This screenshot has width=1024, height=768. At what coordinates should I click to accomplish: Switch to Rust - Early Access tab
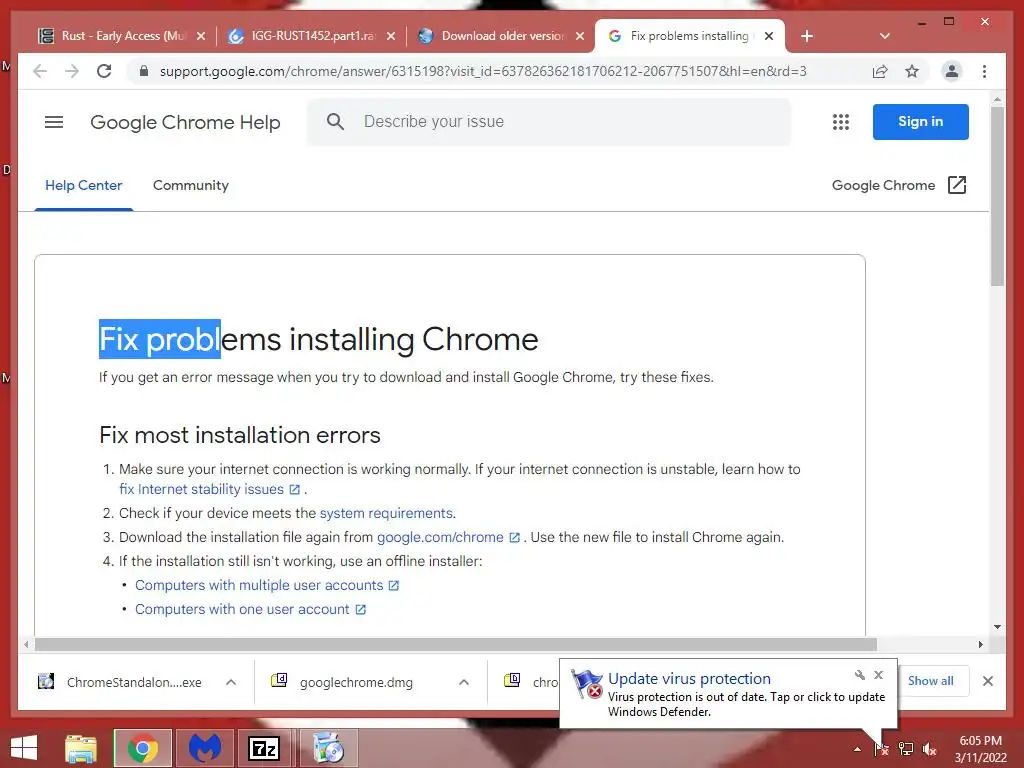(121, 36)
